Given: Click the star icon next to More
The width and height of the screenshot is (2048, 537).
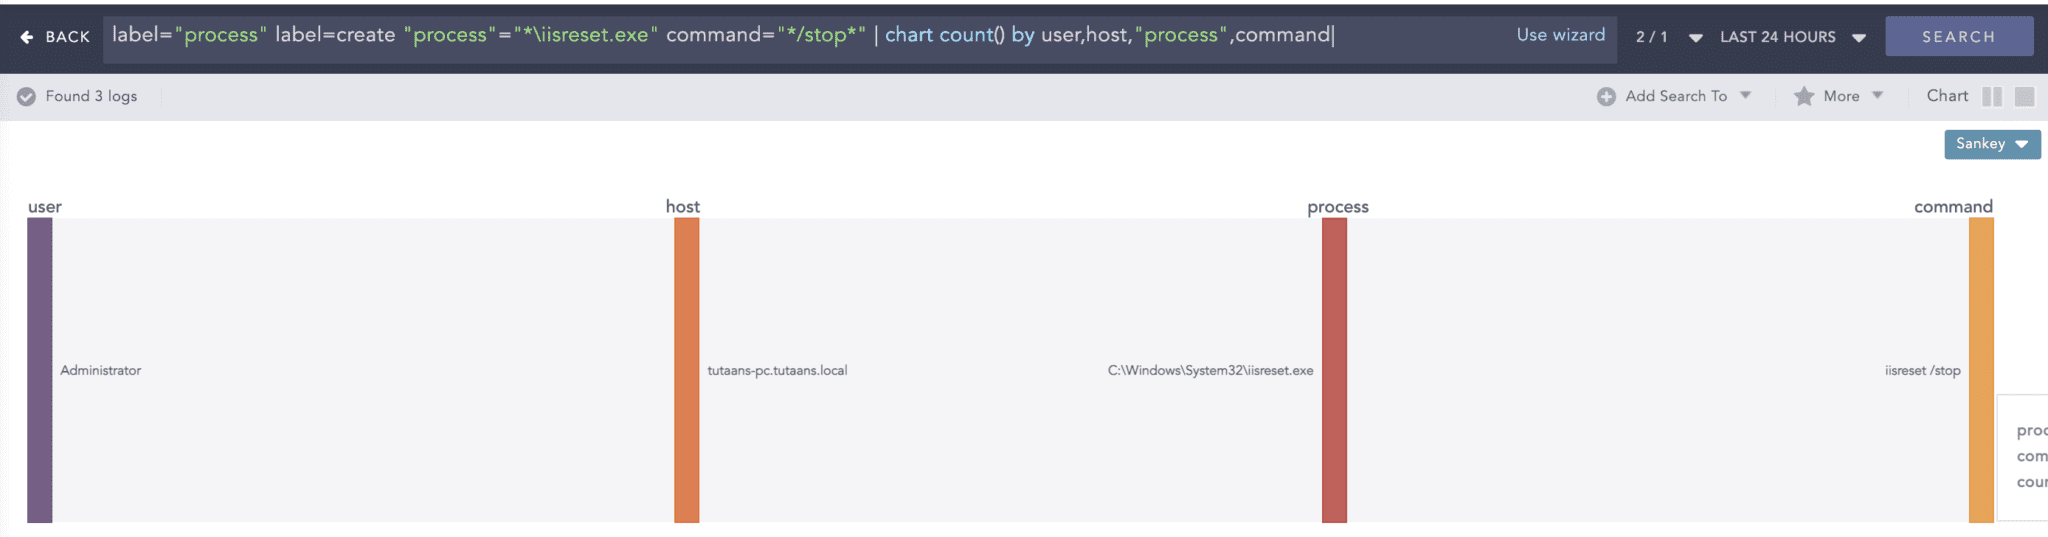Looking at the screenshot, I should (x=1804, y=96).
